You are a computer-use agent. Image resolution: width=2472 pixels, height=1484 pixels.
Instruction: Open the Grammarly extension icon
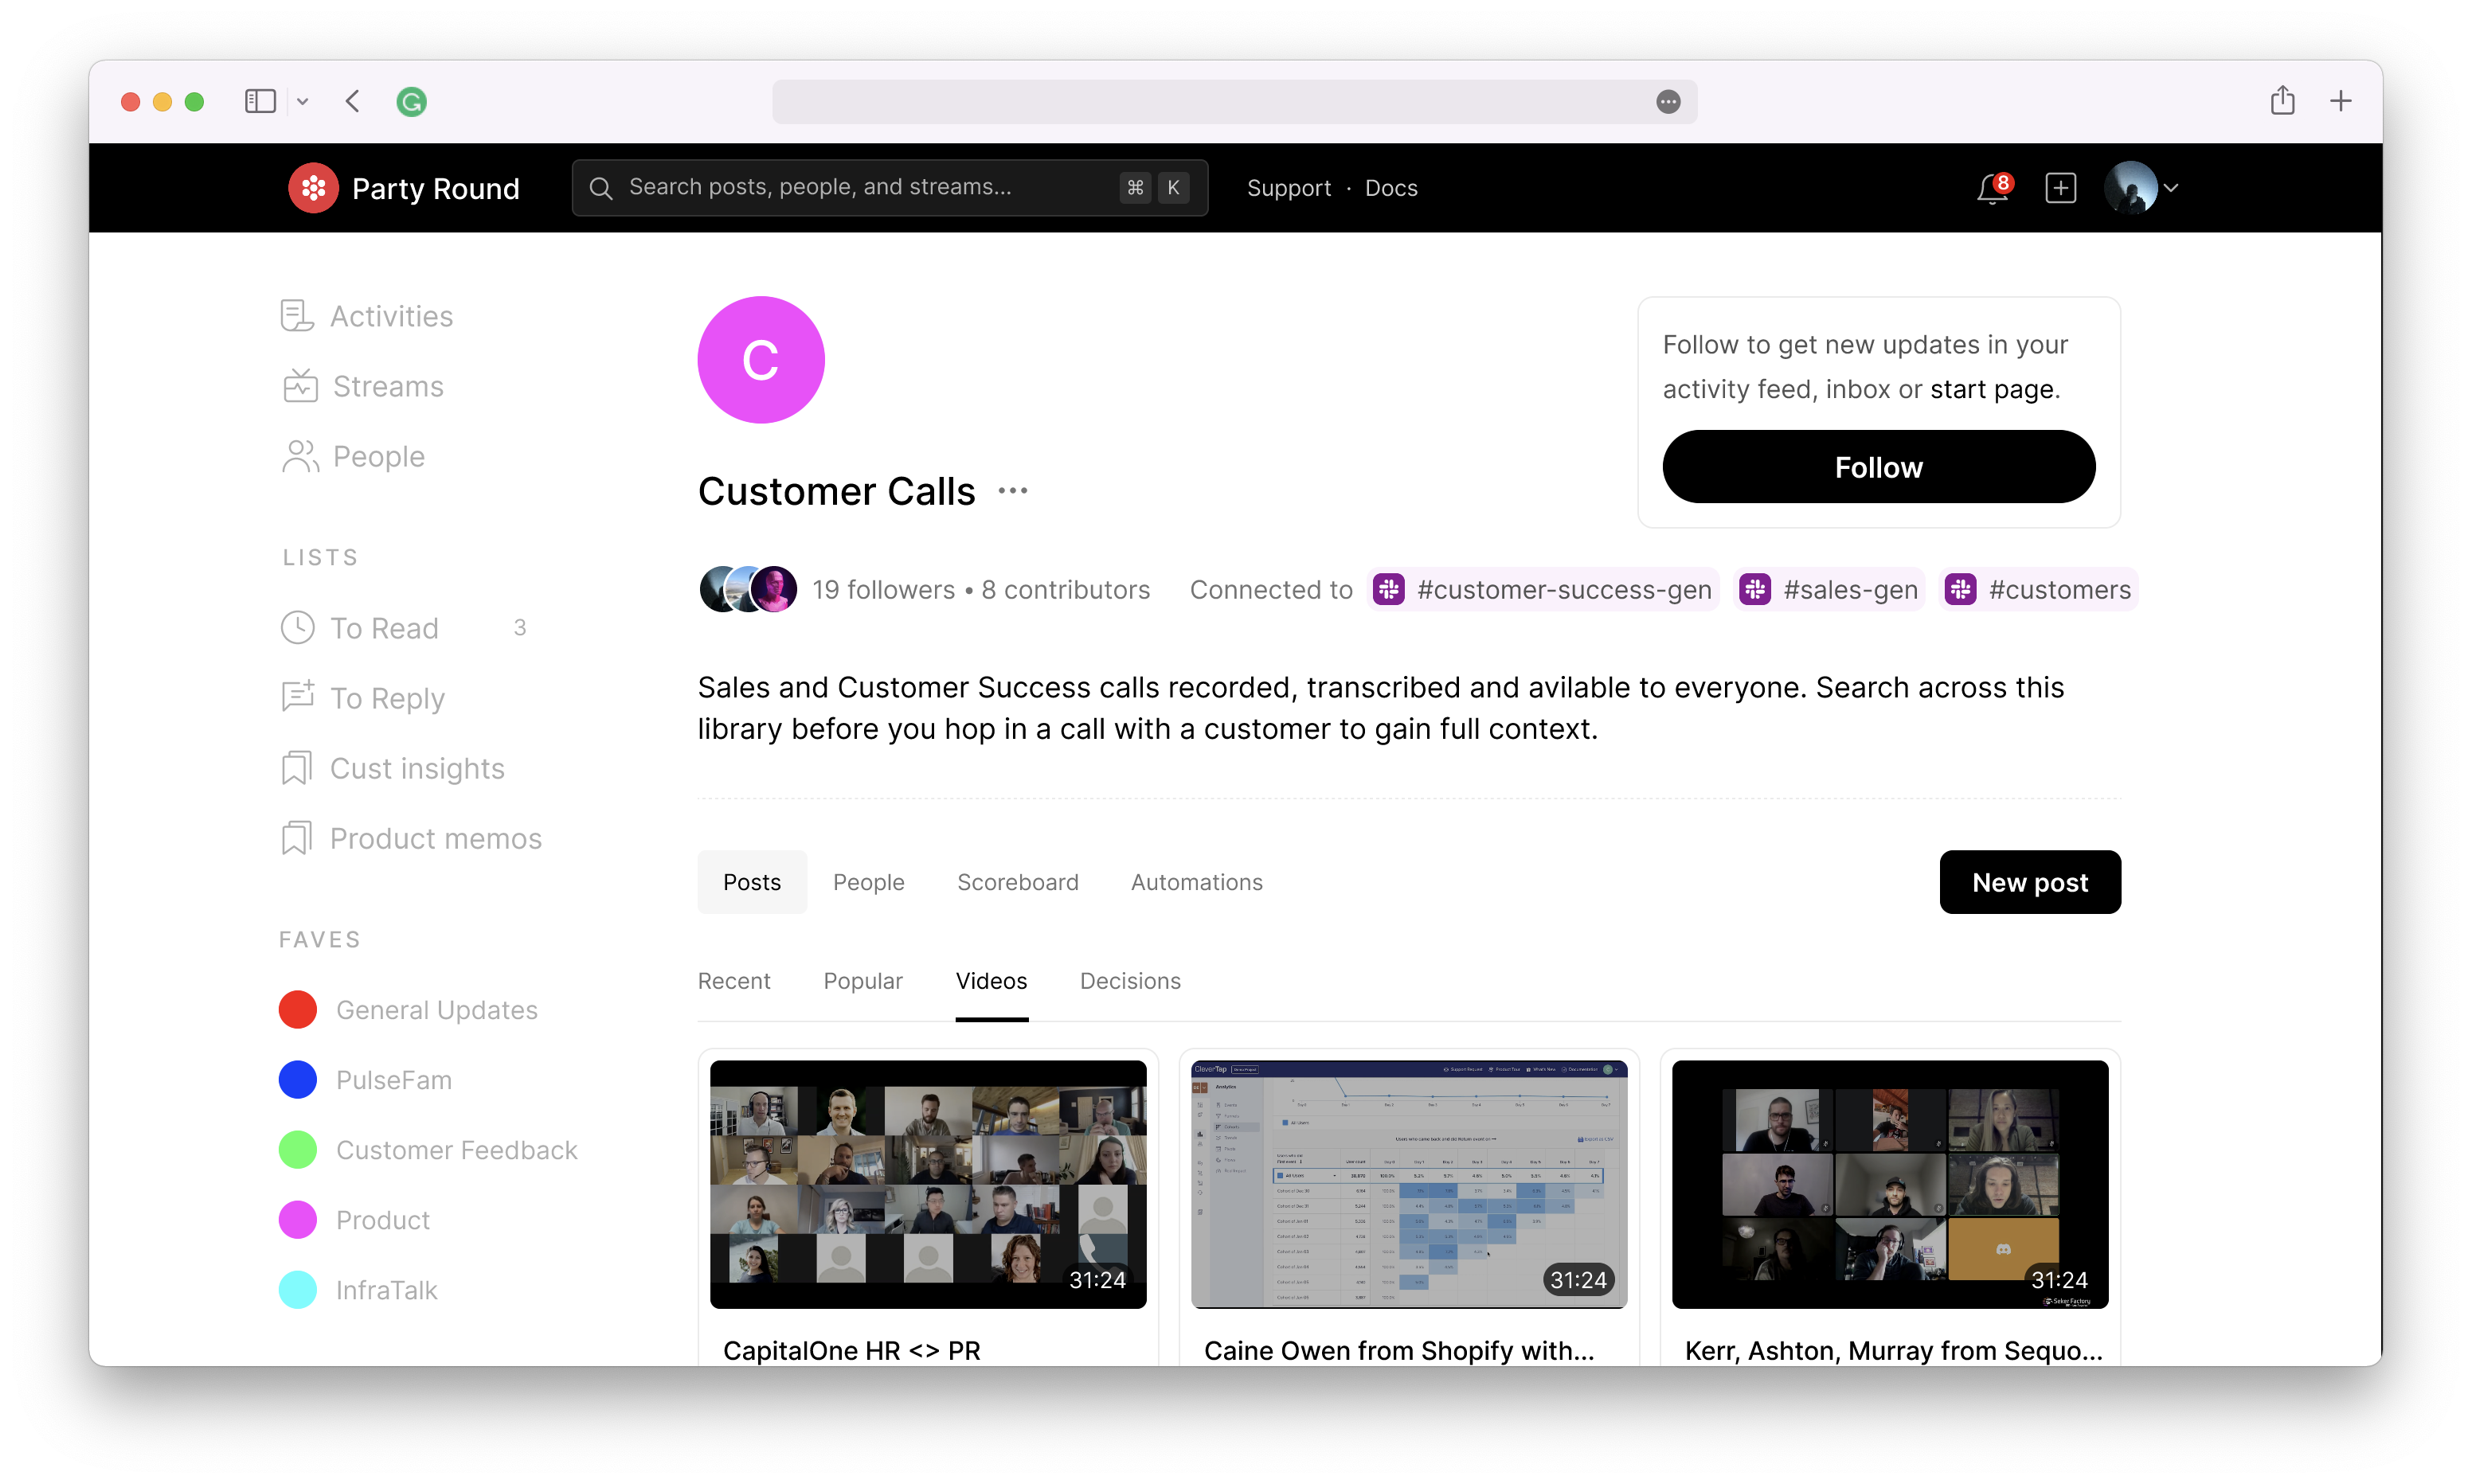(x=411, y=101)
